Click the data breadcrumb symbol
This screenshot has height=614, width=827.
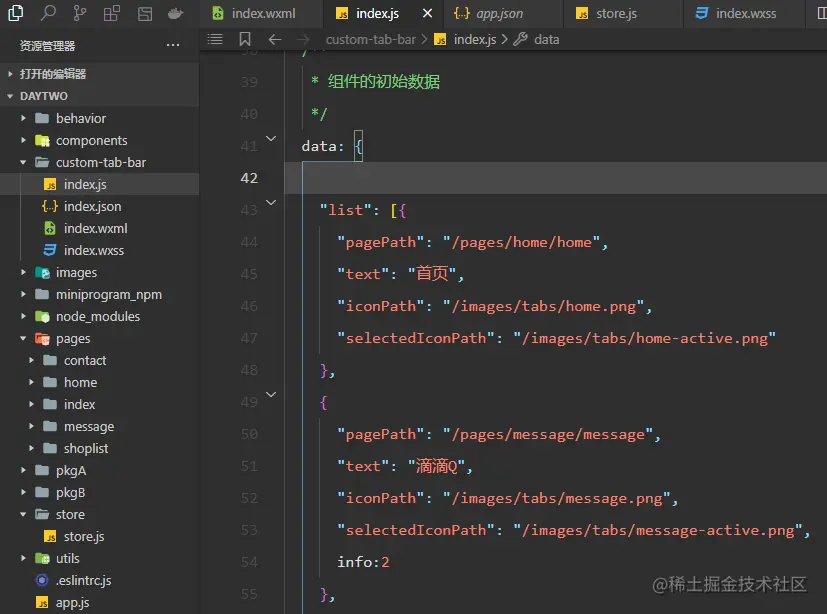[x=546, y=39]
